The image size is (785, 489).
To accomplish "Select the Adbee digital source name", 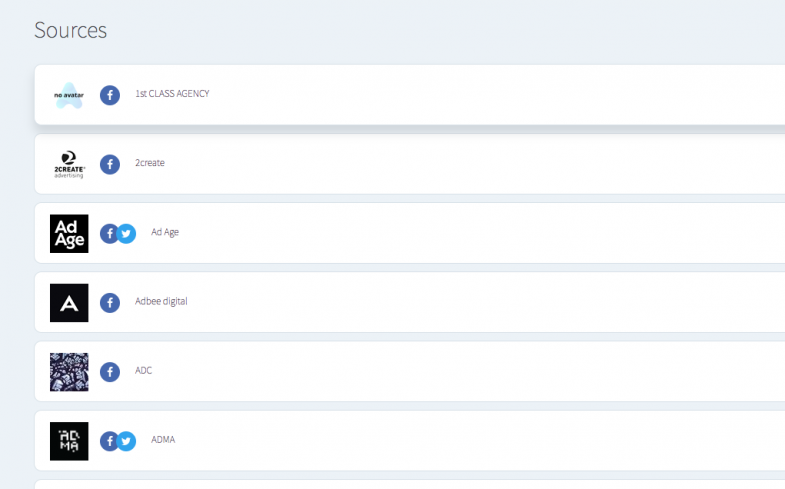I will coord(161,301).
